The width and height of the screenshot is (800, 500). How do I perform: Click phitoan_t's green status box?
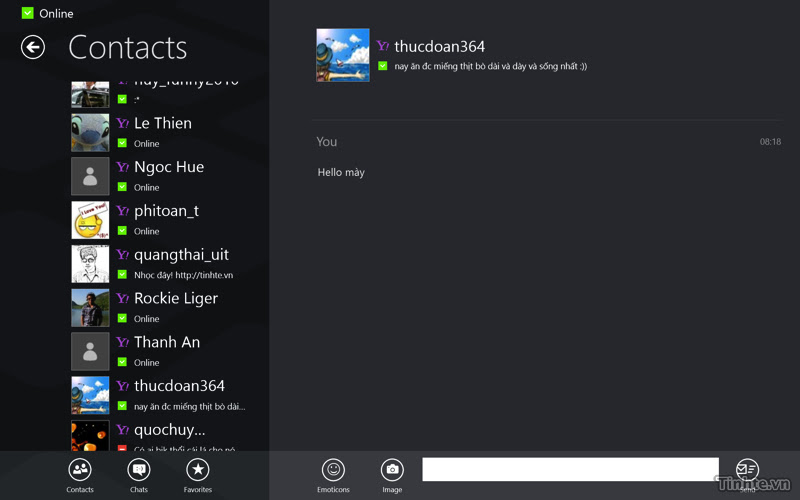pos(122,231)
